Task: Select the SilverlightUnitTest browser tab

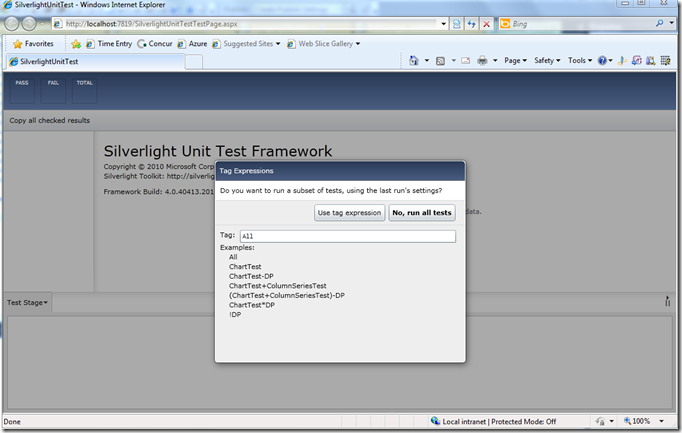Action: (x=96, y=62)
